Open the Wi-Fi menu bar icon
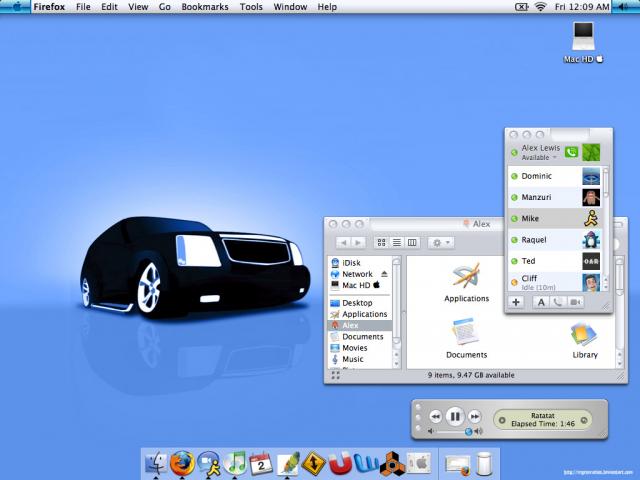This screenshot has width=640, height=480. 540,7
